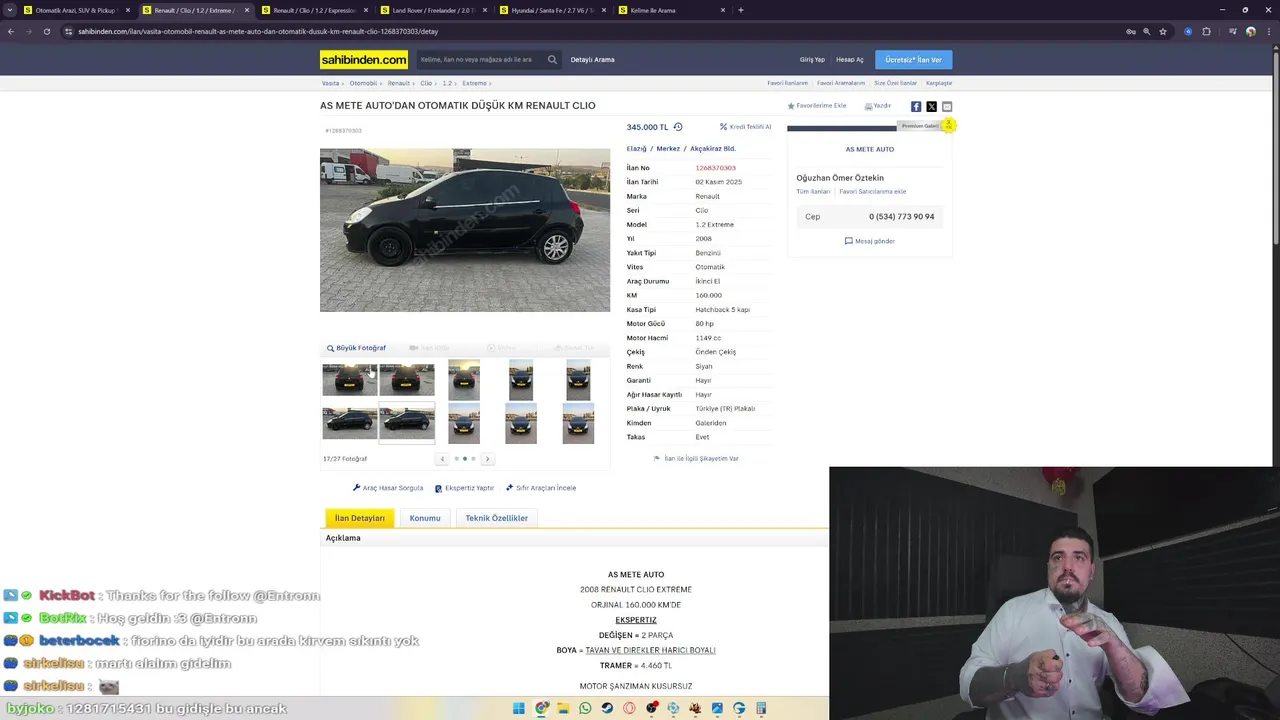The image size is (1280, 720).
Task: Open Calculator from the taskbar
Action: [x=761, y=708]
